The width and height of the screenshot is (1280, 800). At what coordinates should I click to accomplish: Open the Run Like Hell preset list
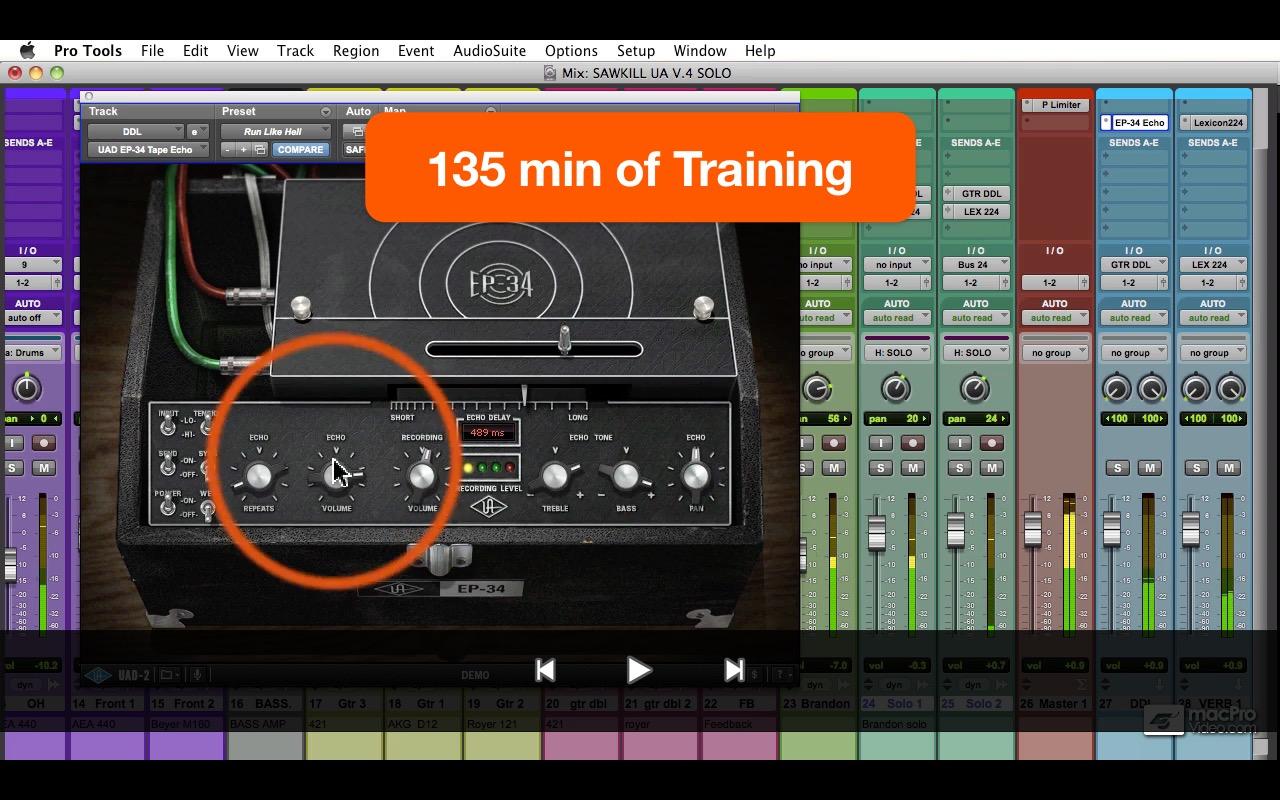[275, 131]
